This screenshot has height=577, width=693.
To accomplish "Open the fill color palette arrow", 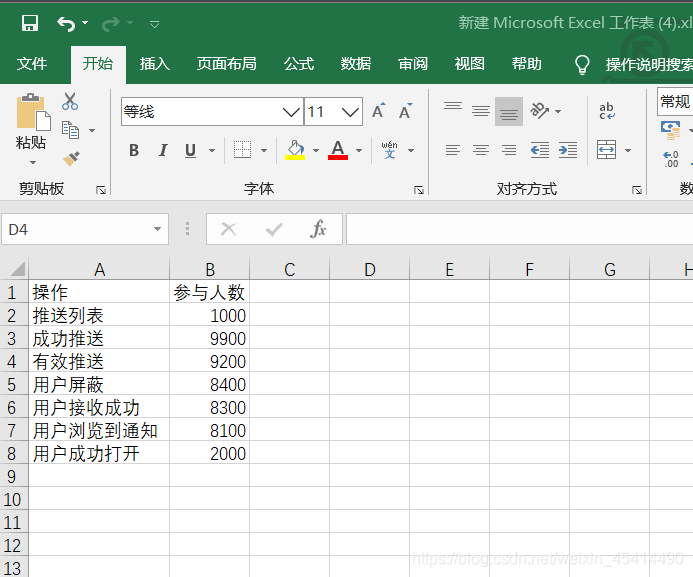I will (x=316, y=151).
